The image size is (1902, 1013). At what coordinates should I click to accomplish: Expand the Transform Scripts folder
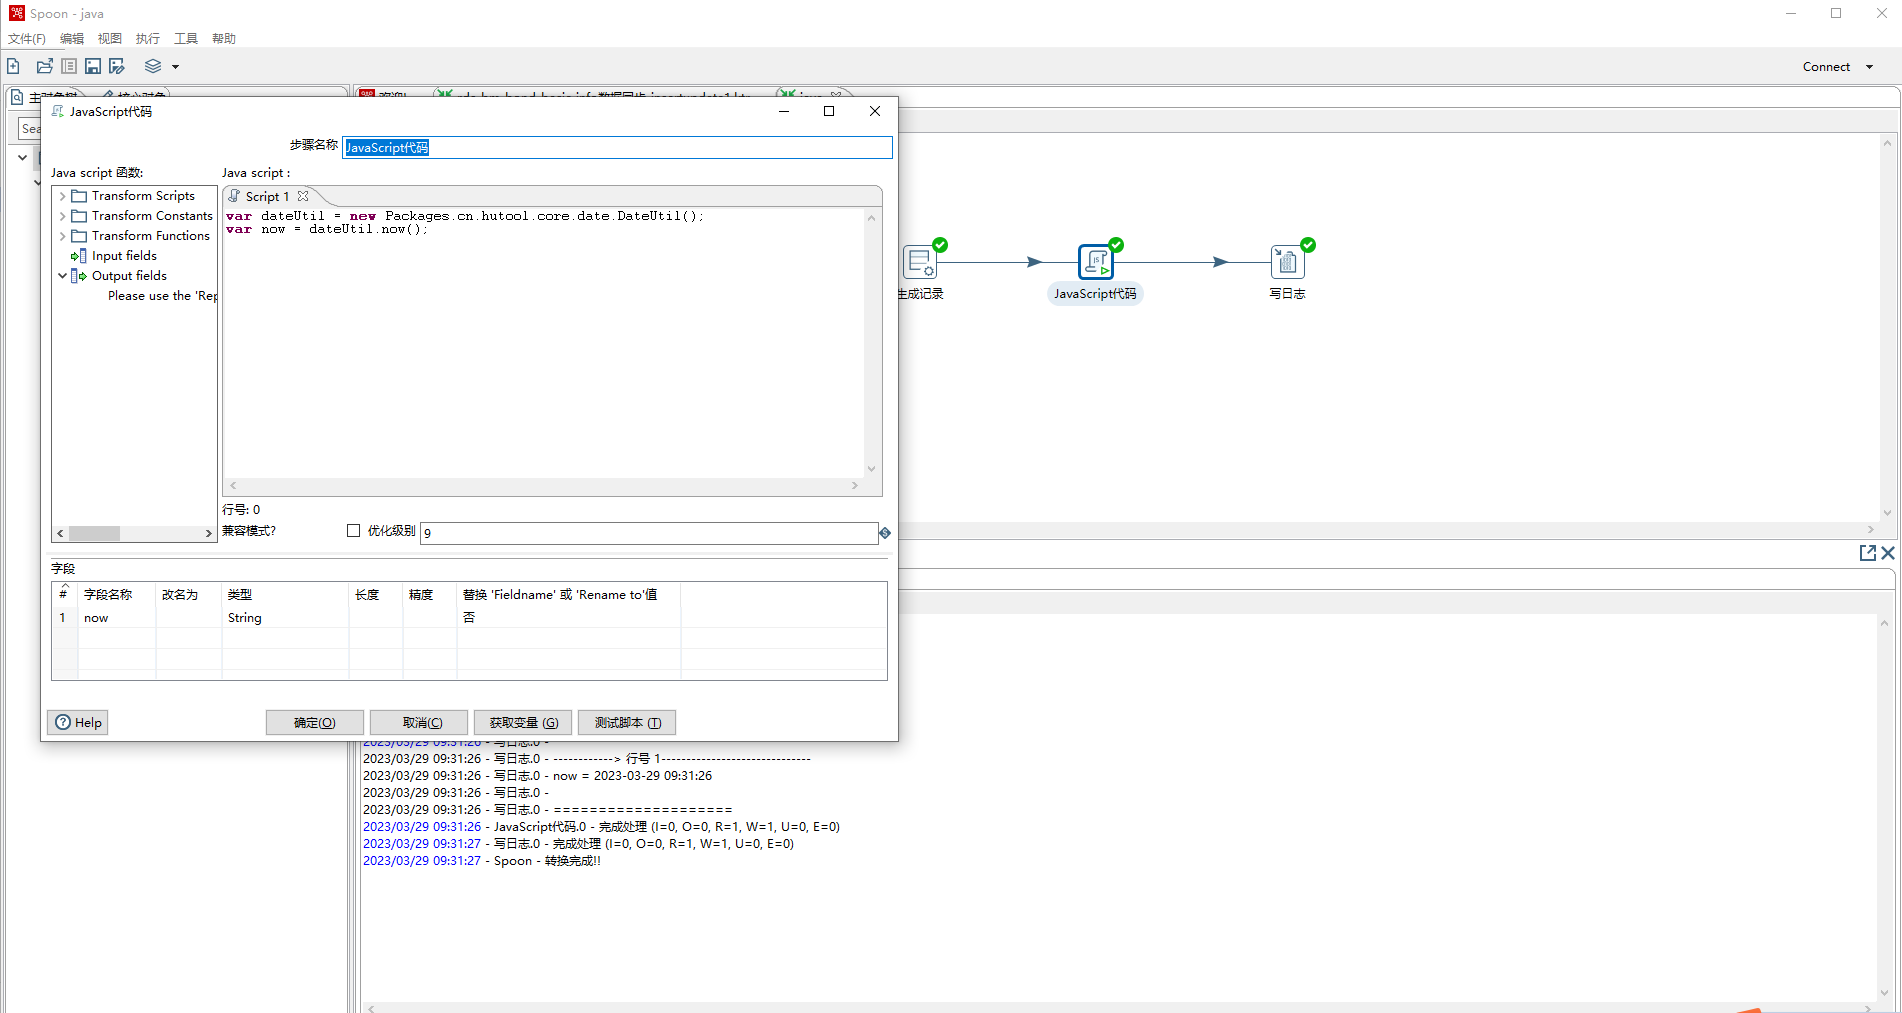[x=63, y=195]
